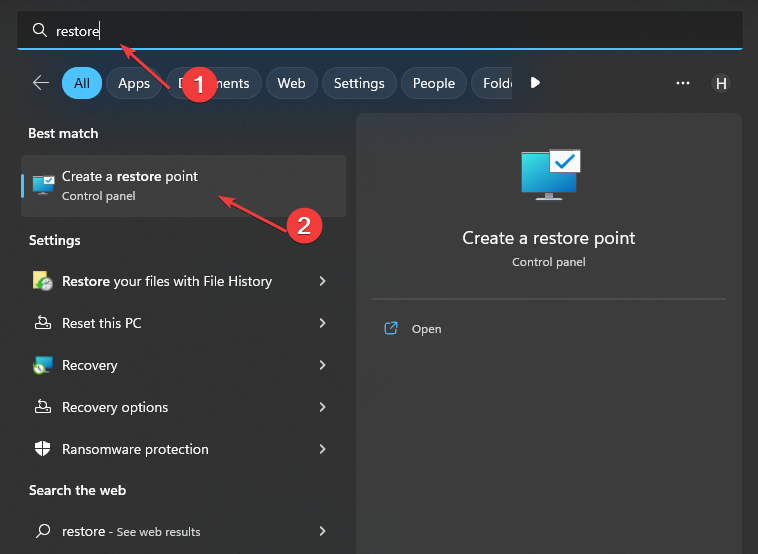Select the All filter tab

82,83
